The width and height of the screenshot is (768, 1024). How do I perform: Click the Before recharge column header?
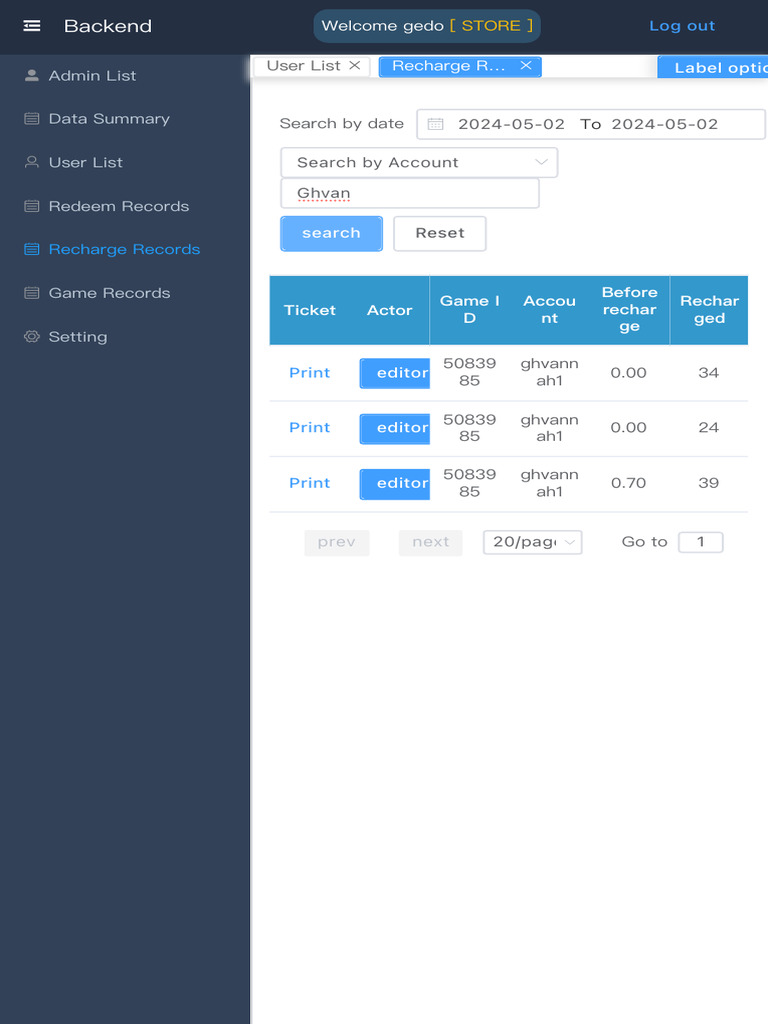pyautogui.click(x=630, y=310)
